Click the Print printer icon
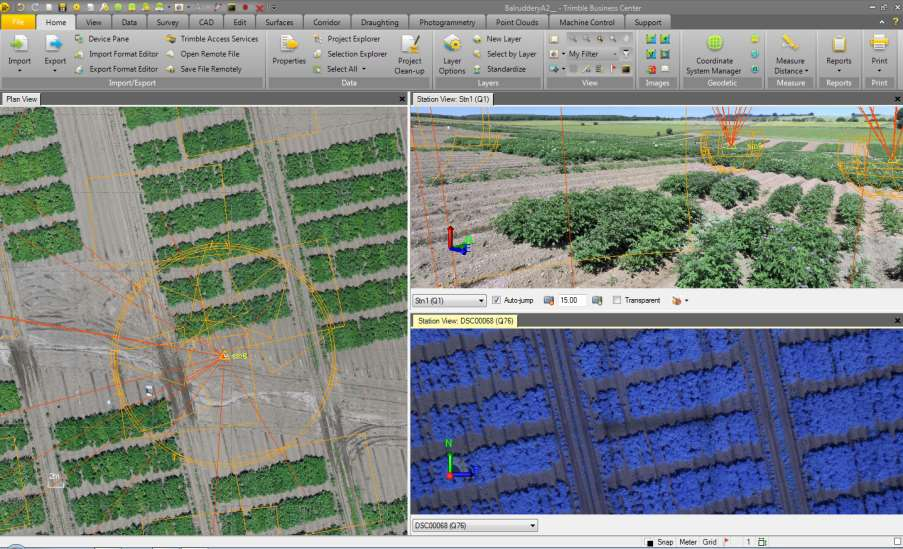 point(879,43)
